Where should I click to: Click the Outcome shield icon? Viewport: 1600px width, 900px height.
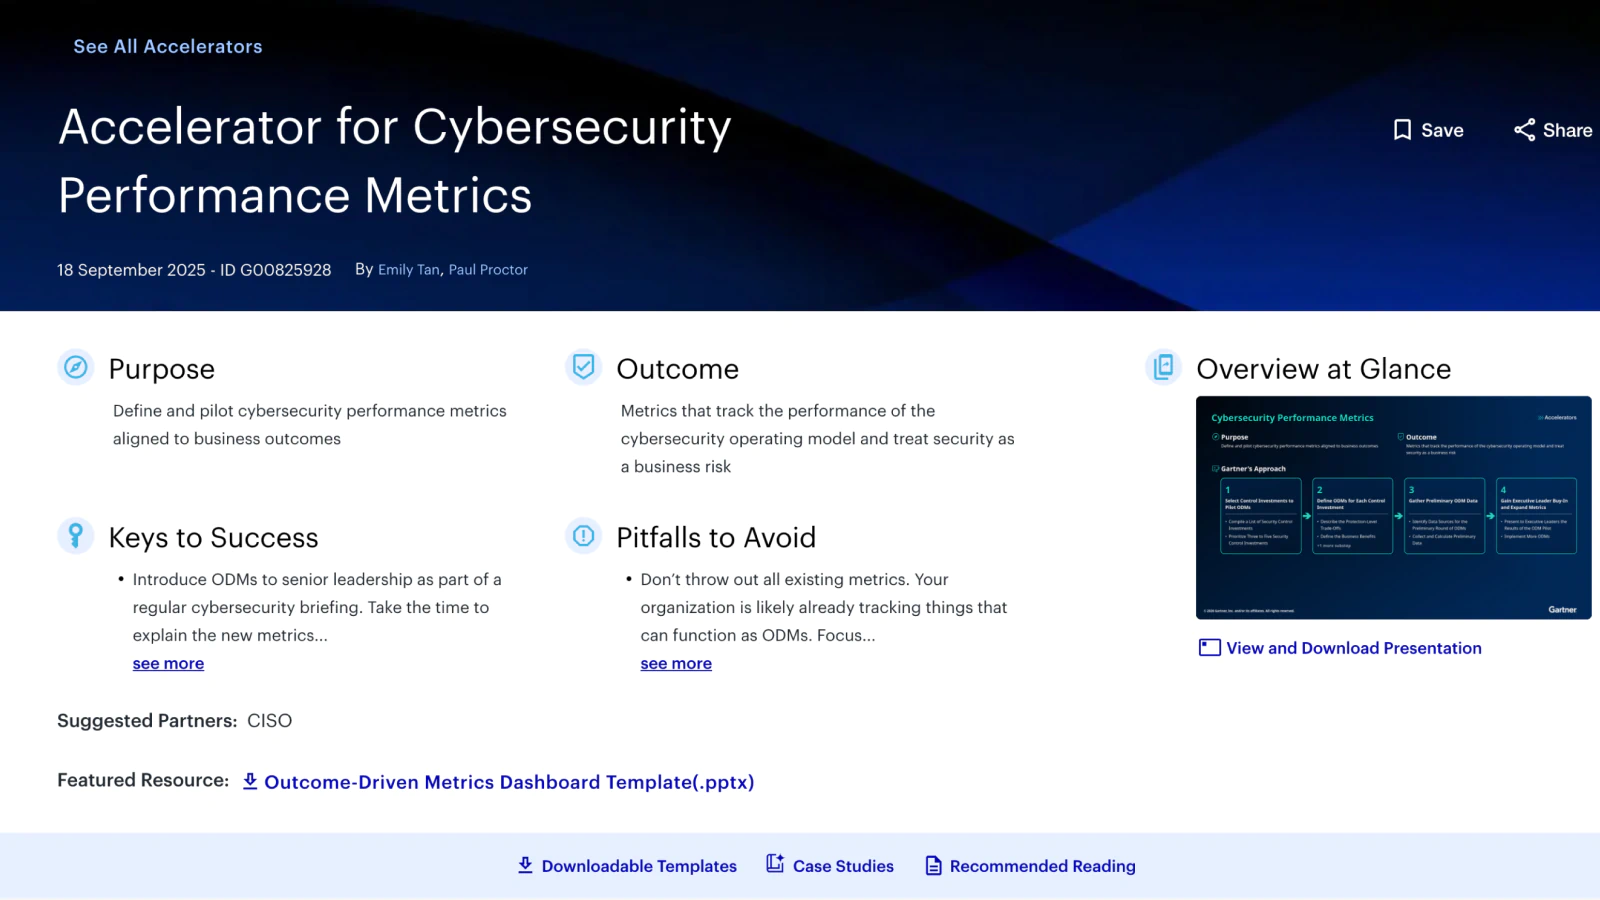583,367
